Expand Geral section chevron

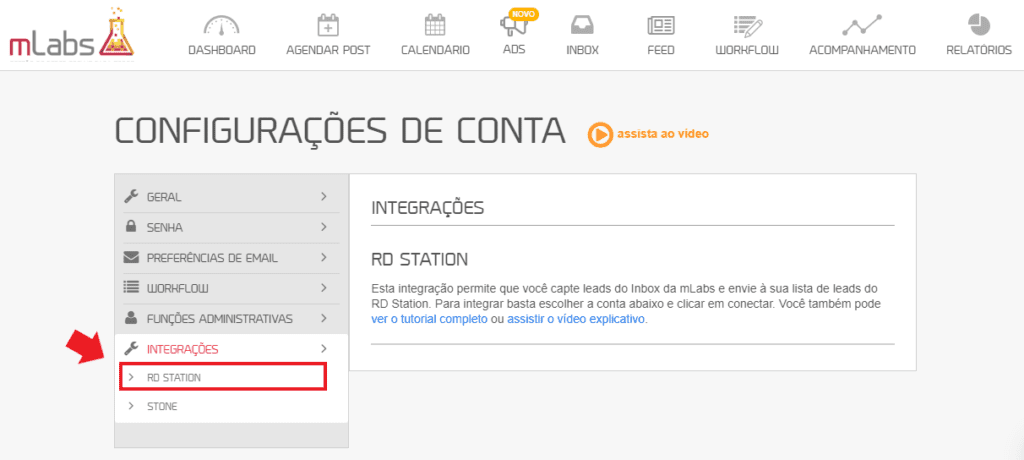tap(323, 196)
